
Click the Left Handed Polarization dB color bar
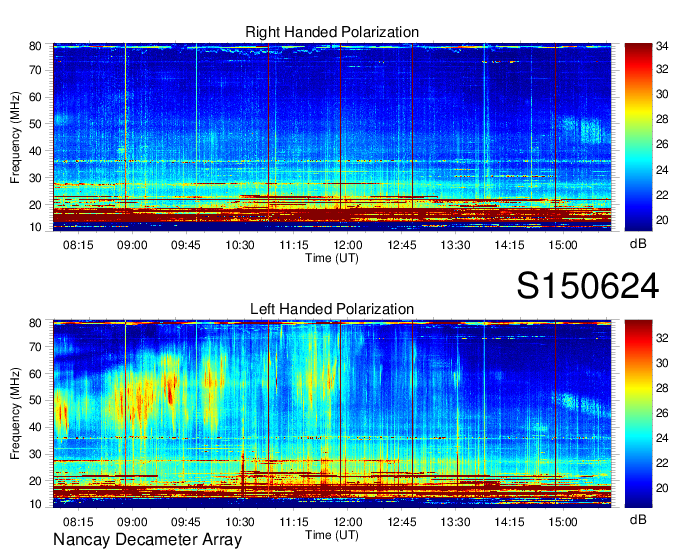click(x=638, y=414)
